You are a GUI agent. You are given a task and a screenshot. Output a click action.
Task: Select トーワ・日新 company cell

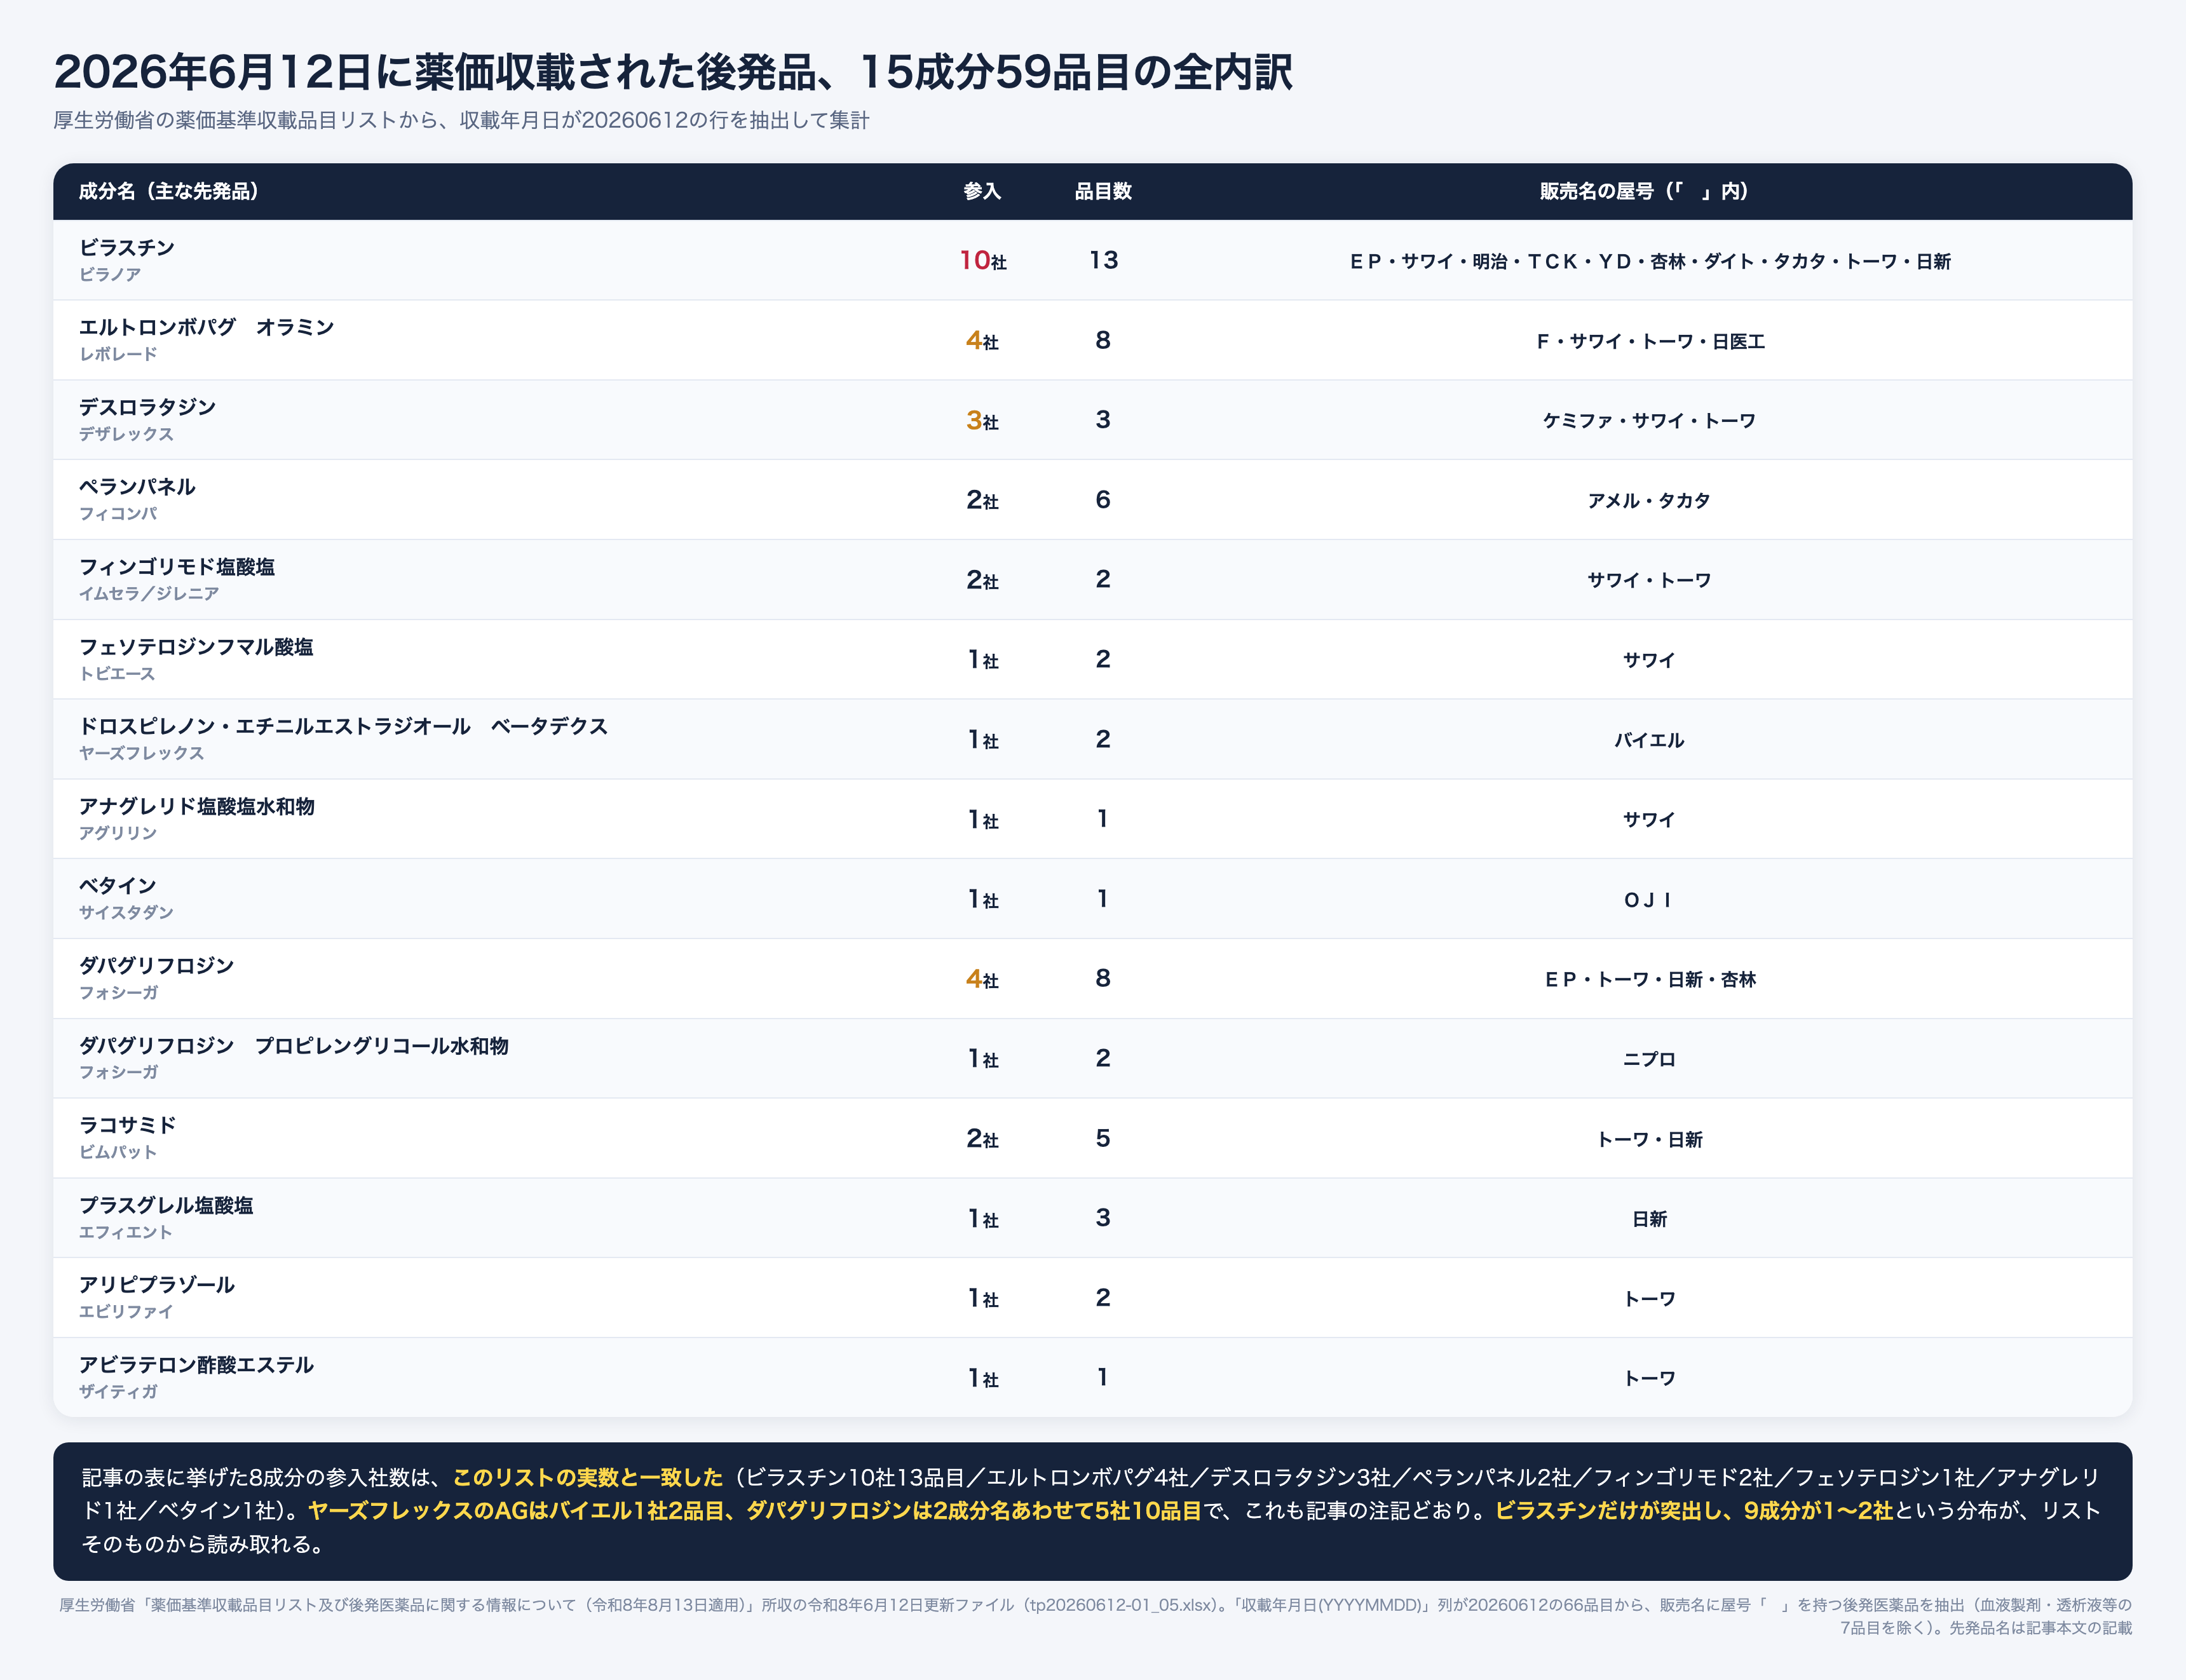coord(1649,1139)
